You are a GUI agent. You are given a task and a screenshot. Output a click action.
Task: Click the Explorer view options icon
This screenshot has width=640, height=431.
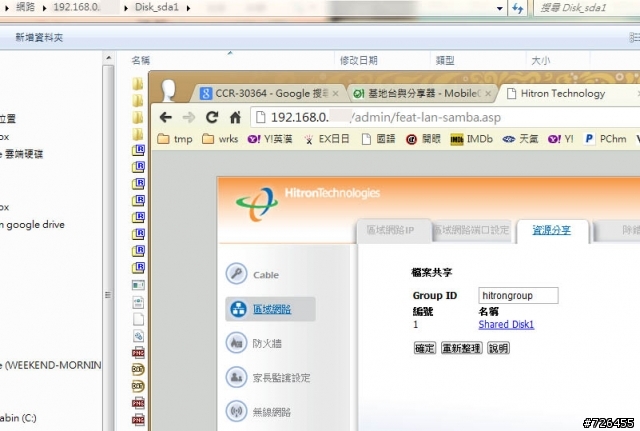634,38
